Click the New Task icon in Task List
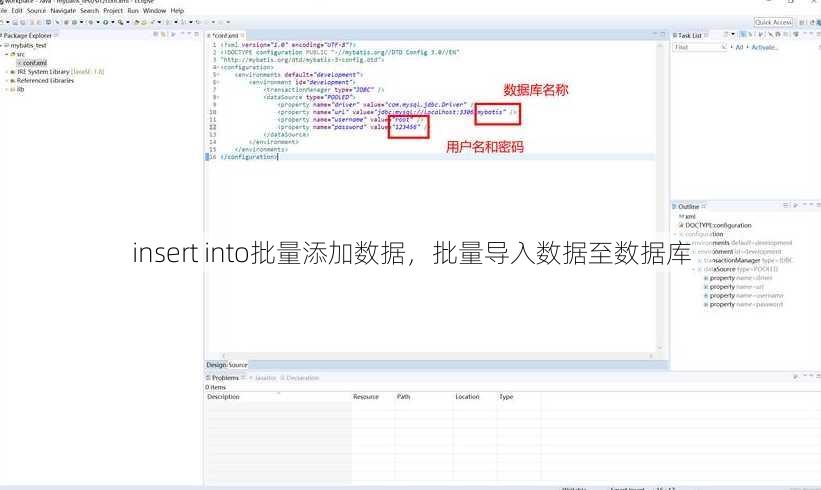The image size is (821, 490). pos(727,35)
